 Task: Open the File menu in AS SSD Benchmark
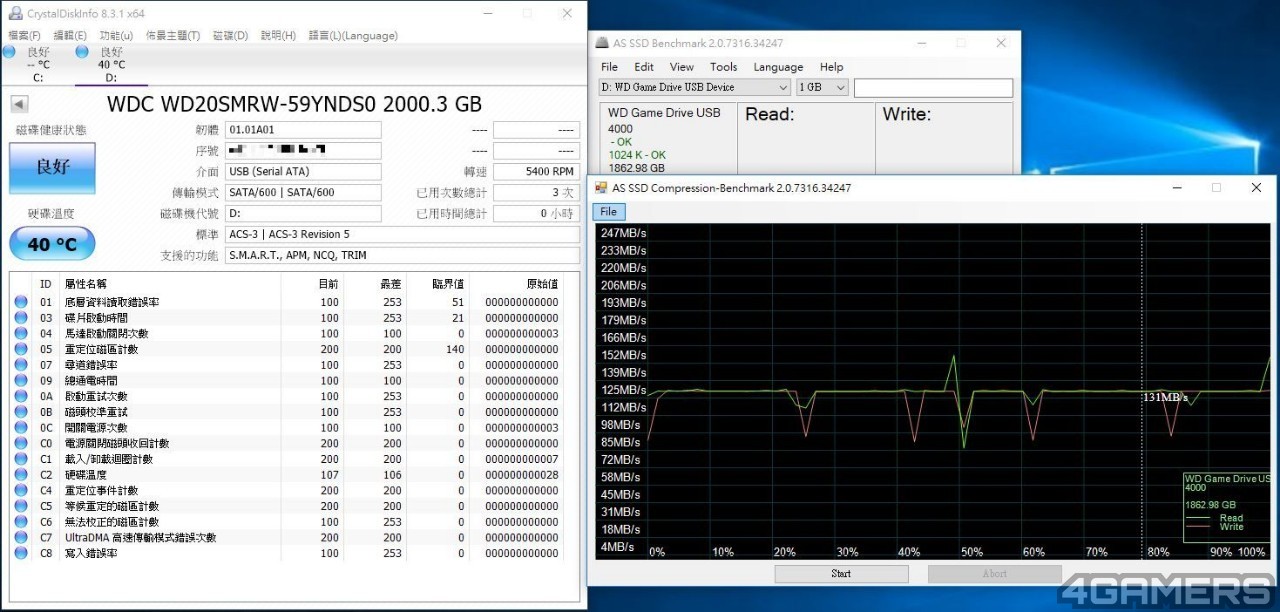coord(609,67)
